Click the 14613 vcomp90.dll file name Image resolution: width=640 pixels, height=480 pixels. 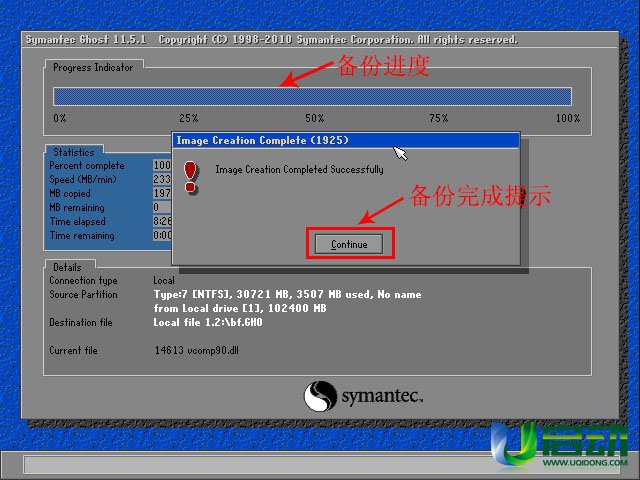pyautogui.click(x=197, y=350)
